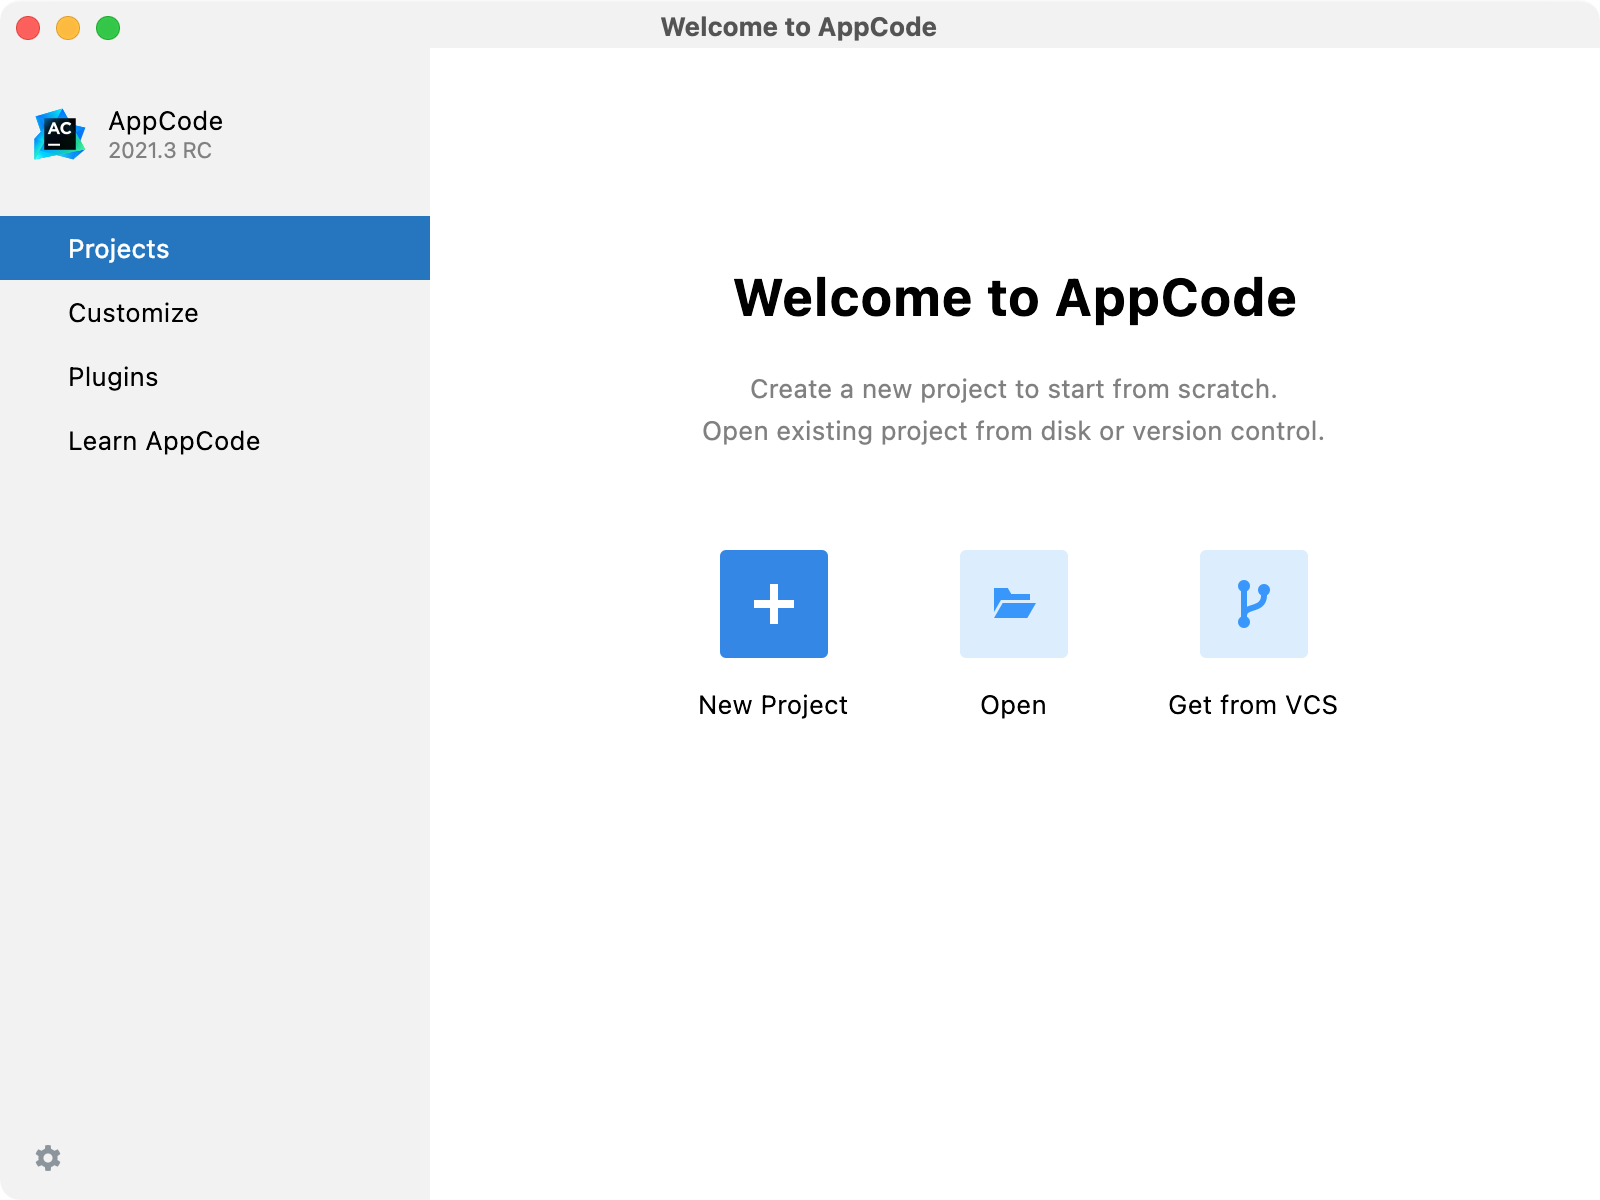Image resolution: width=1600 pixels, height=1200 pixels.
Task: Click the 2021.3 RC version text
Action: (160, 151)
